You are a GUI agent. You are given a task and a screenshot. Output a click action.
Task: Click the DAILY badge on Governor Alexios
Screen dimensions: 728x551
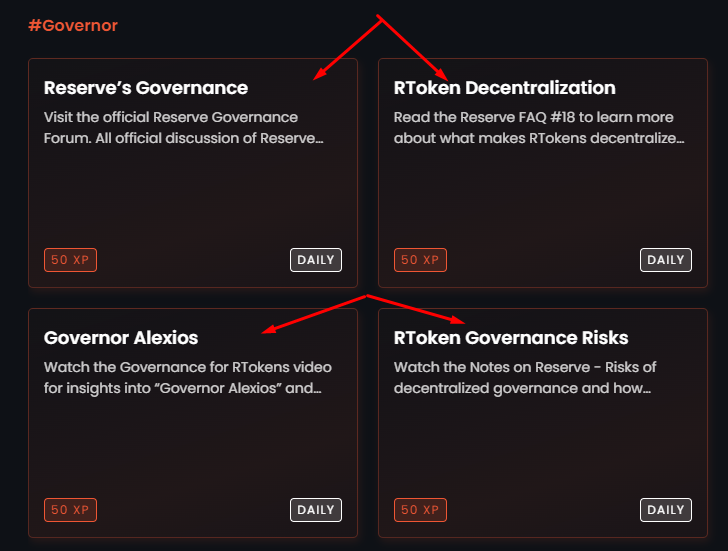pyautogui.click(x=316, y=510)
